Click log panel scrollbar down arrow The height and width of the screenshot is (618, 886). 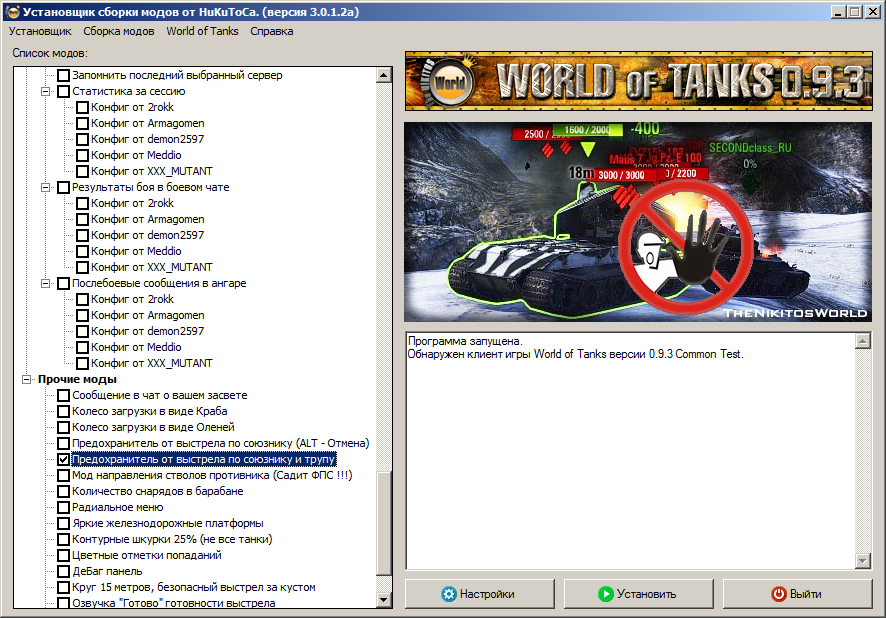pos(863,560)
